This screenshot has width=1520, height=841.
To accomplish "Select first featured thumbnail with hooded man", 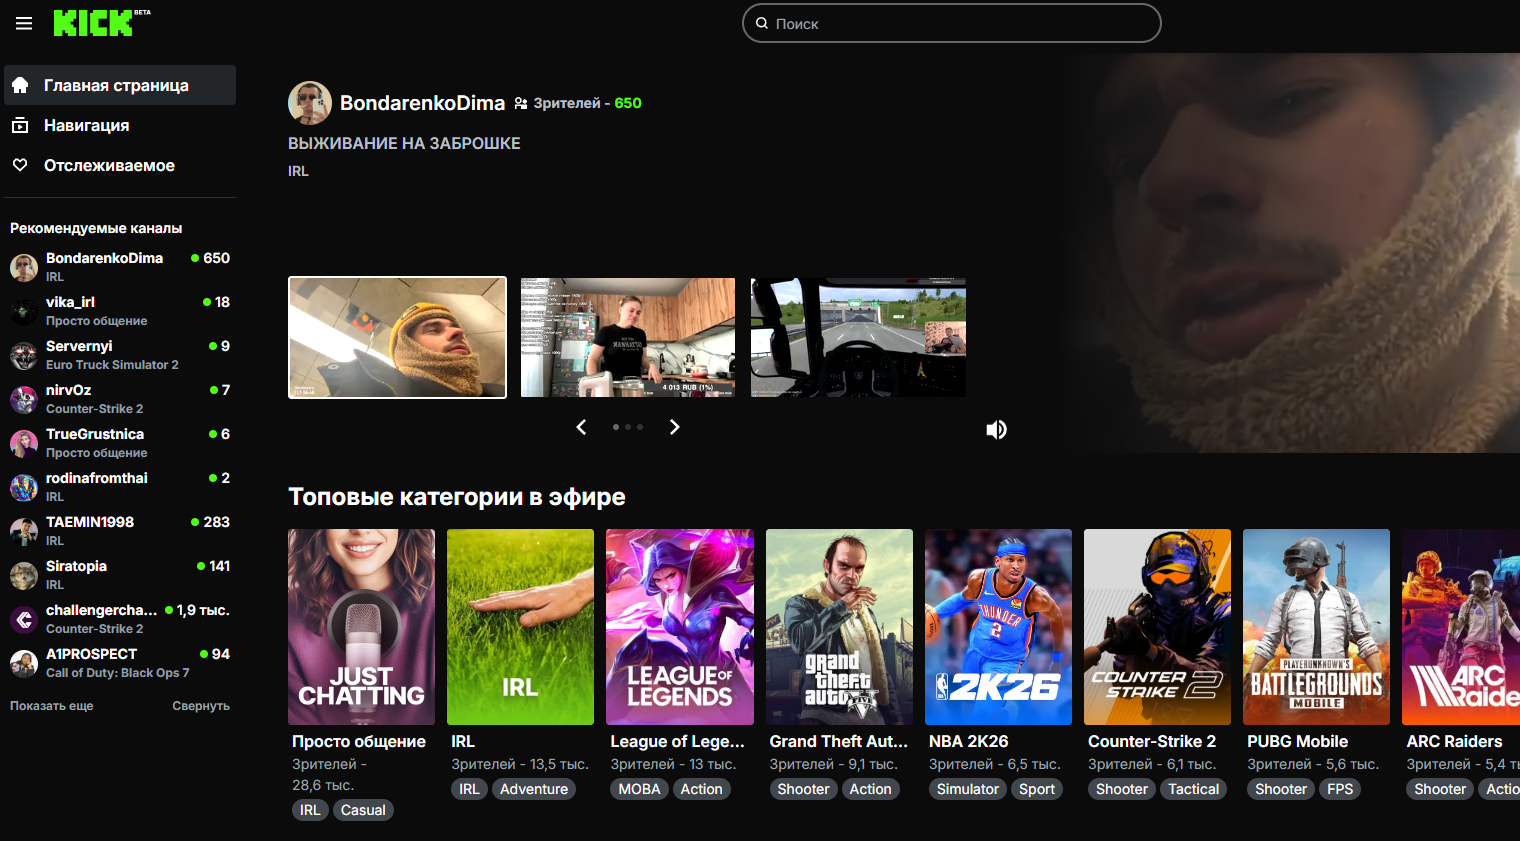I will [x=397, y=337].
